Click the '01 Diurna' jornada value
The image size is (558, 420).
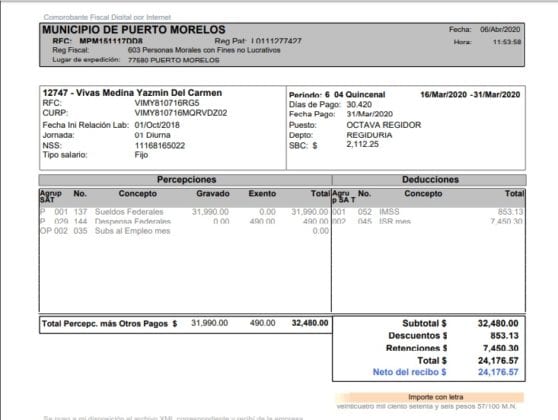(152, 135)
